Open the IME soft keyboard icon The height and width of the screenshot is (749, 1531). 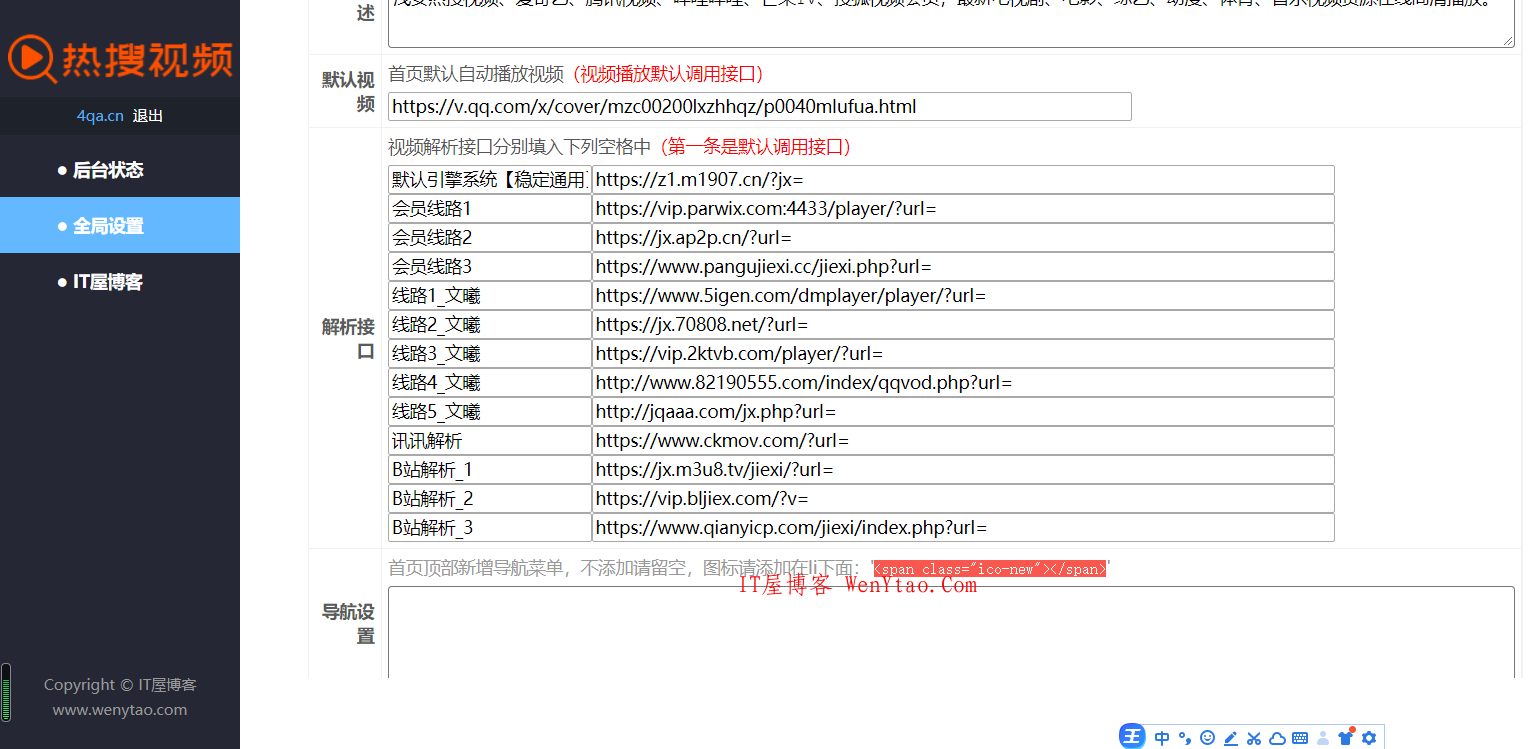[x=1300, y=738]
